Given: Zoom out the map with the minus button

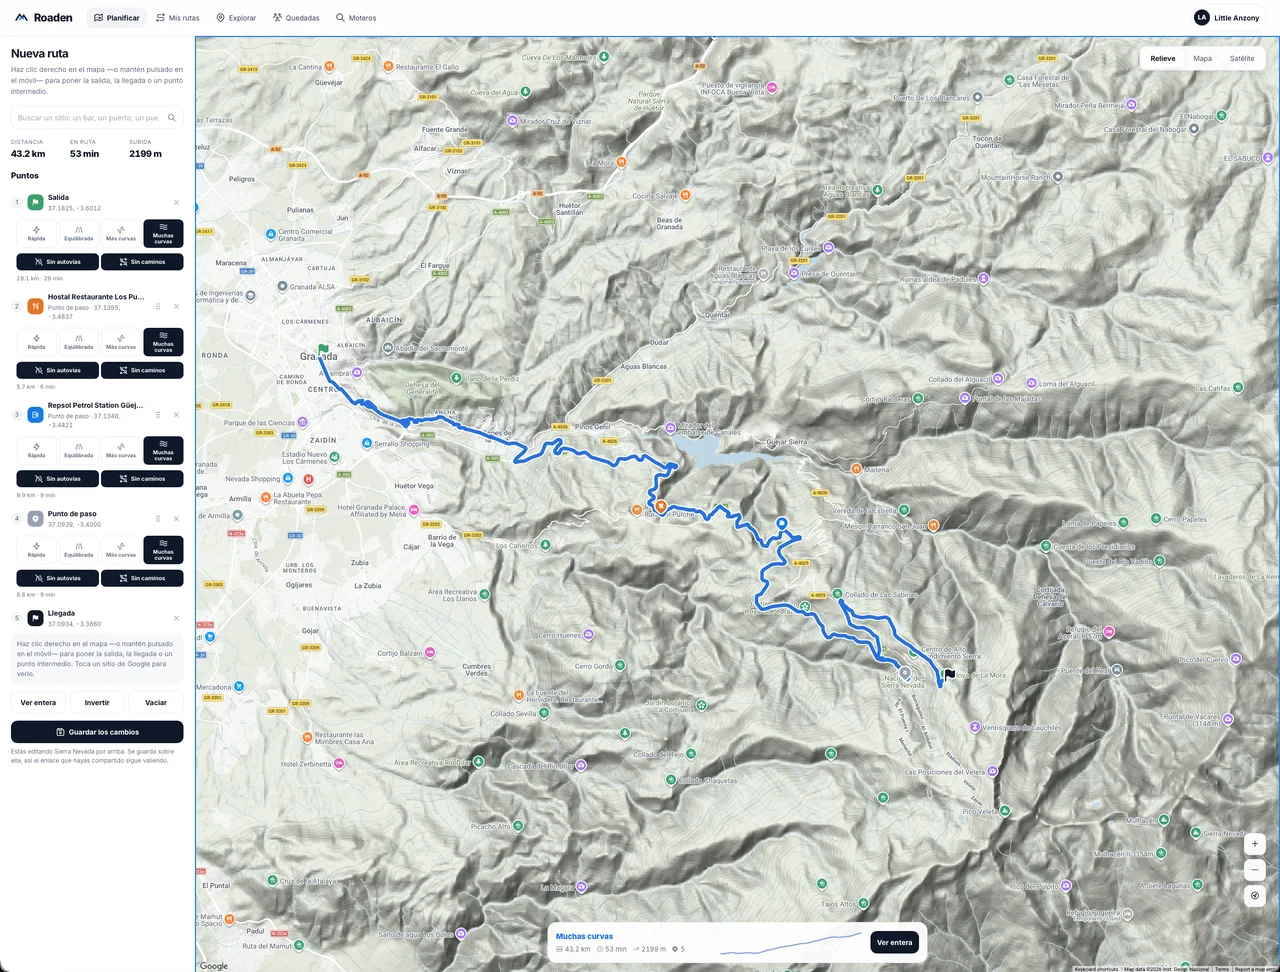Looking at the screenshot, I should tap(1255, 870).
